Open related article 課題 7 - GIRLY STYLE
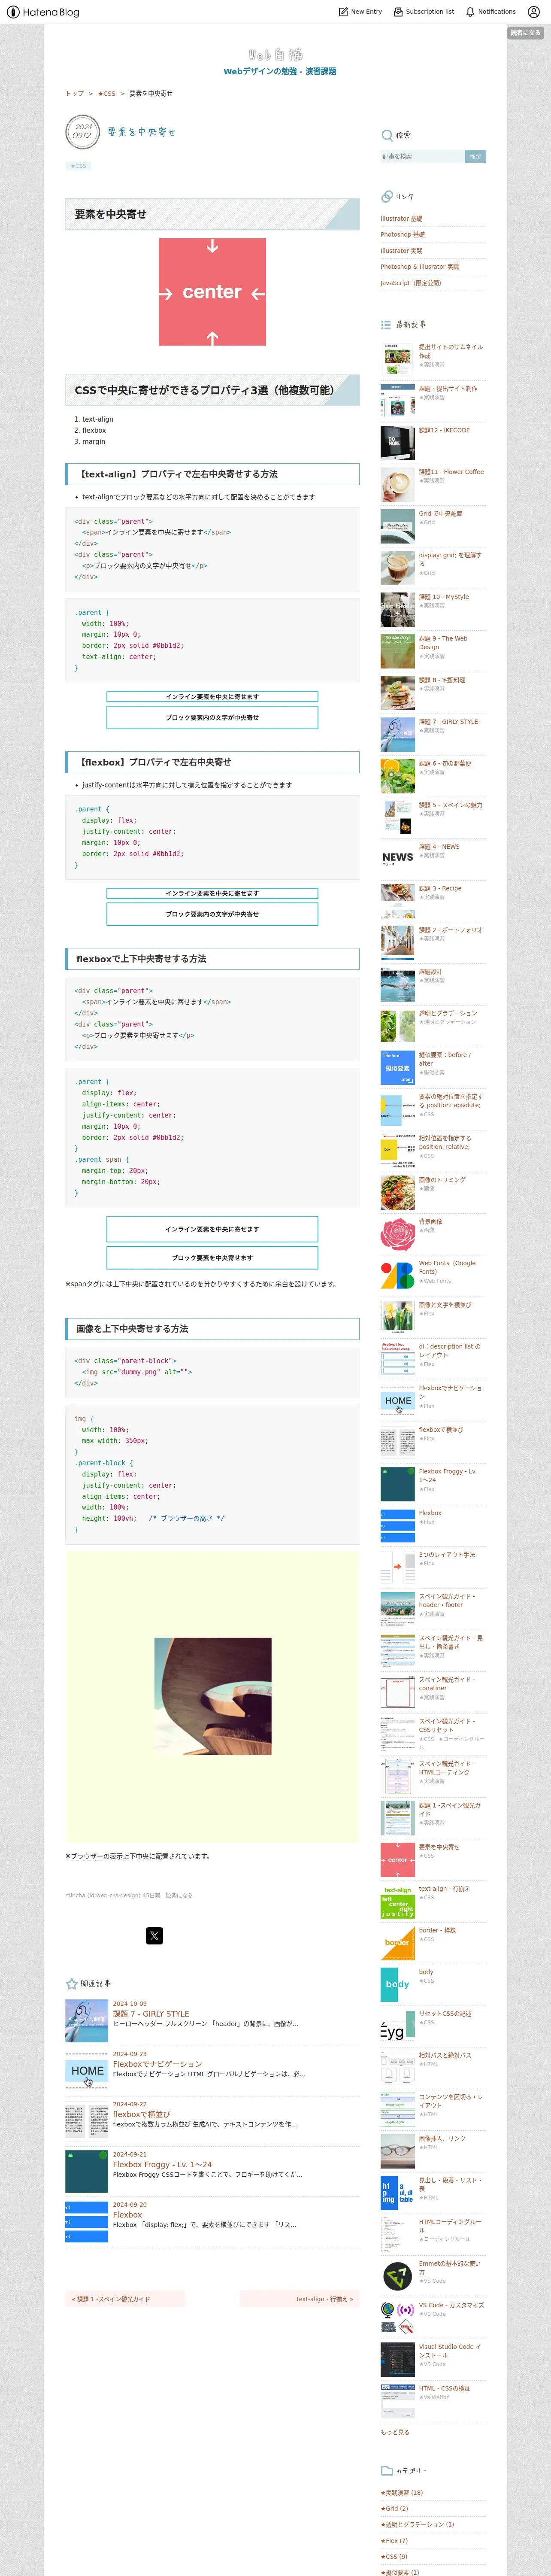The width and height of the screenshot is (551, 2576). coord(151,2014)
